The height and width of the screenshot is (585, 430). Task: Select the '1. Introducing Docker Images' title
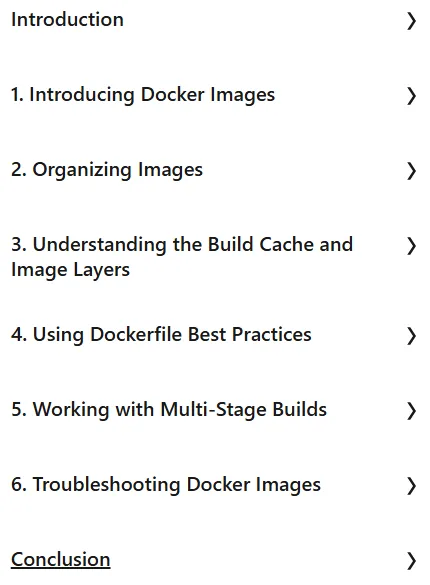click(143, 95)
